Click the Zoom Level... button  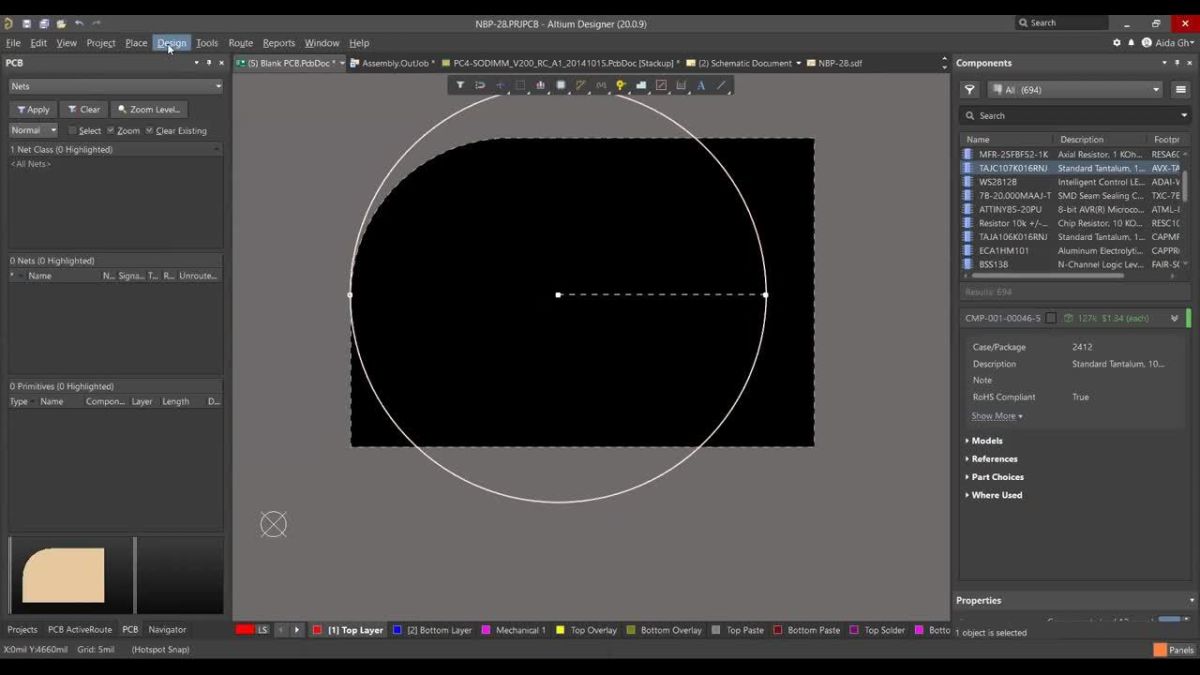tap(149, 110)
